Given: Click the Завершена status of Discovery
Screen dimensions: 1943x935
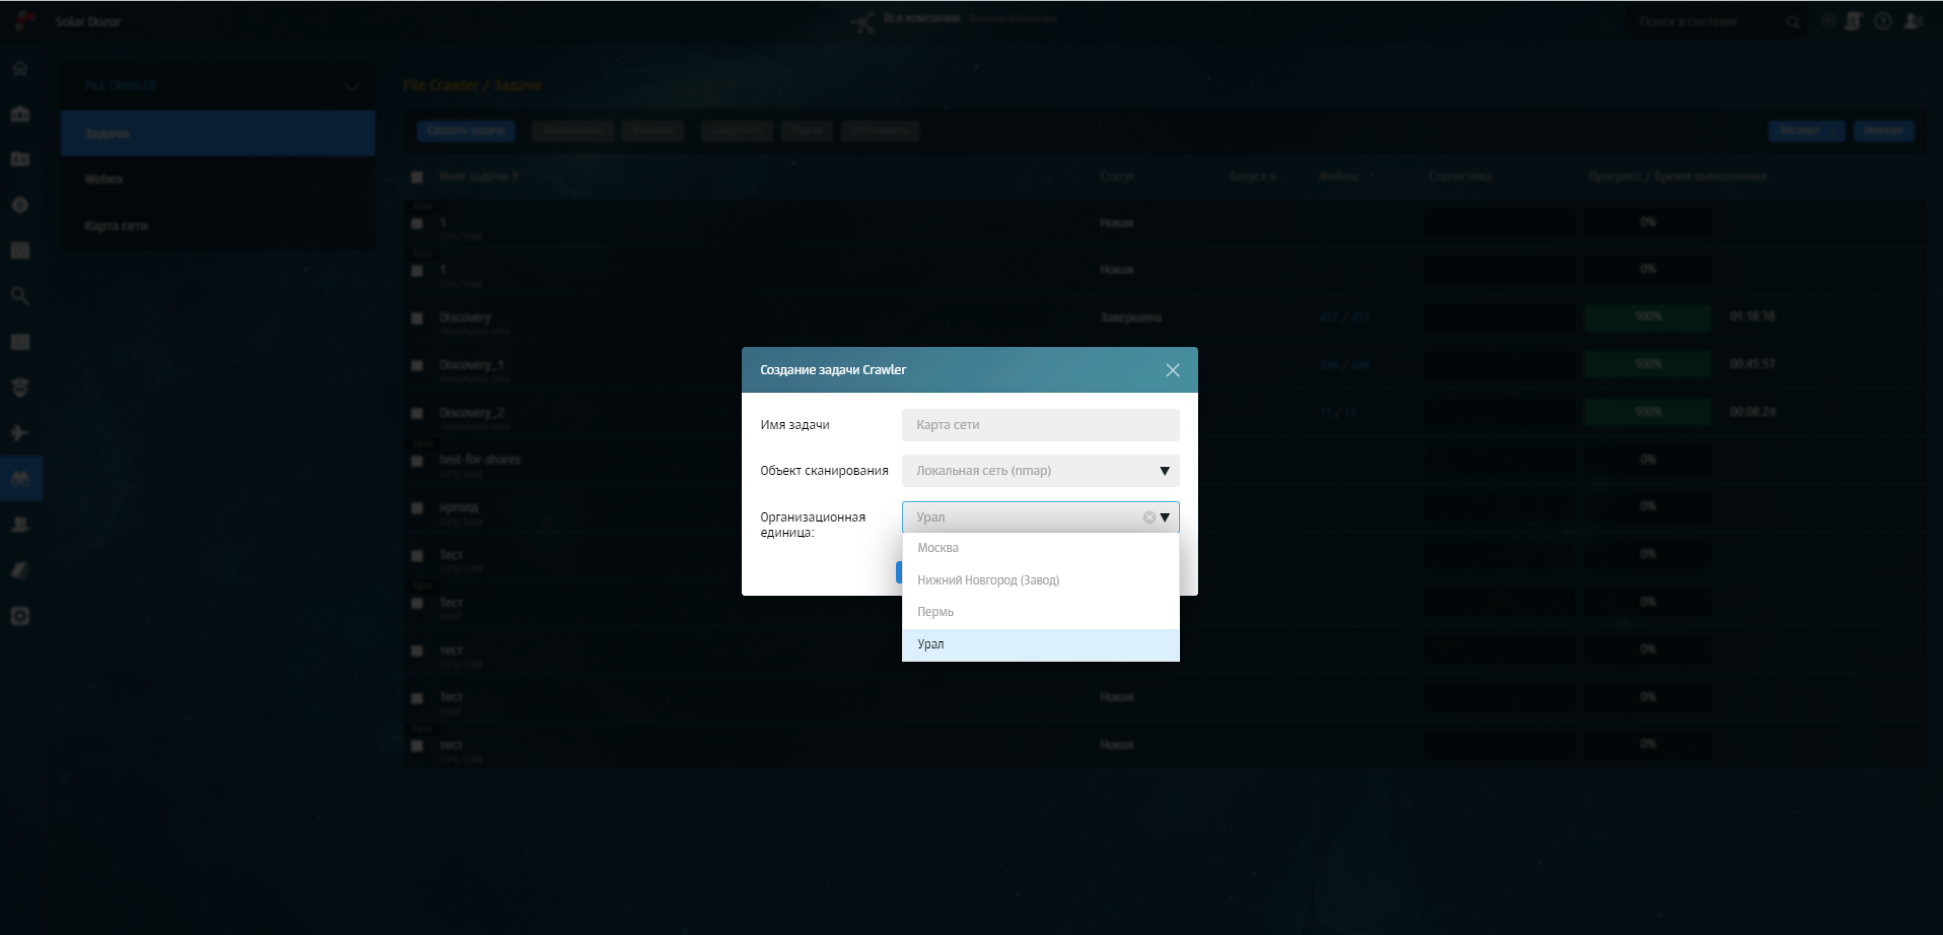Looking at the screenshot, I should click(1131, 318).
